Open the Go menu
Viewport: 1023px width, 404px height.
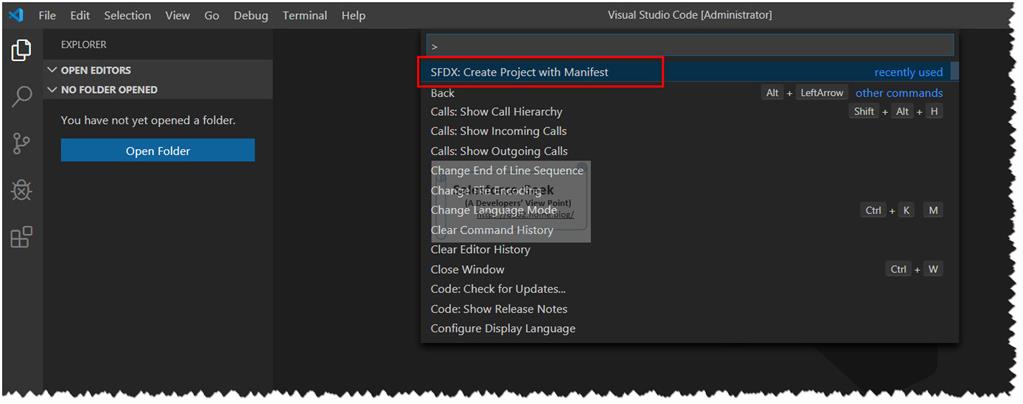click(211, 15)
